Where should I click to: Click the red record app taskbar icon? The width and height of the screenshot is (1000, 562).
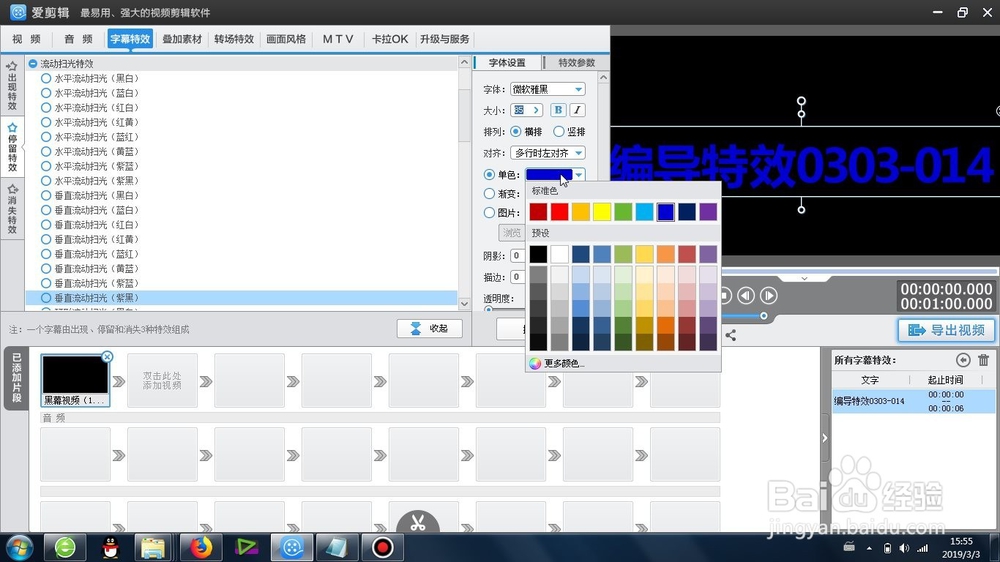pyautogui.click(x=383, y=547)
